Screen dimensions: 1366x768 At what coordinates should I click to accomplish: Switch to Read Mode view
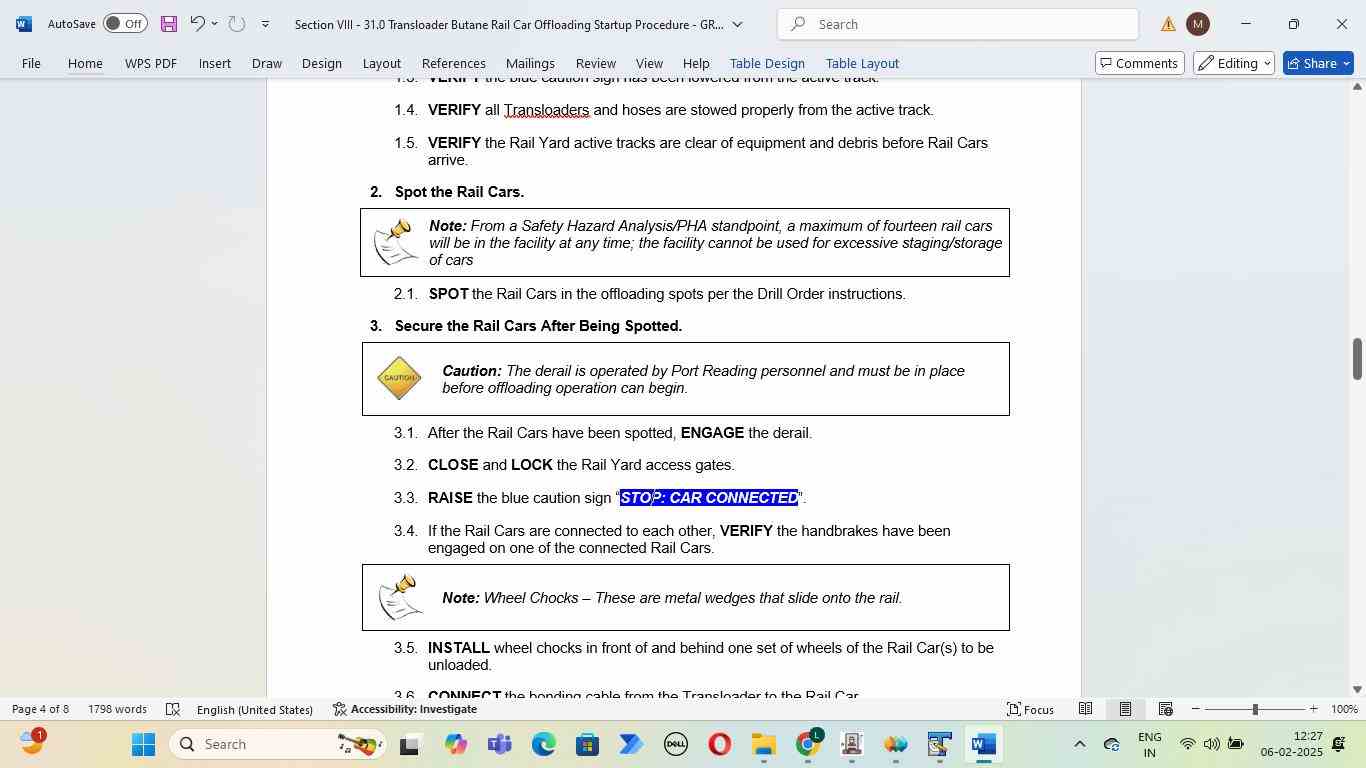1085,709
